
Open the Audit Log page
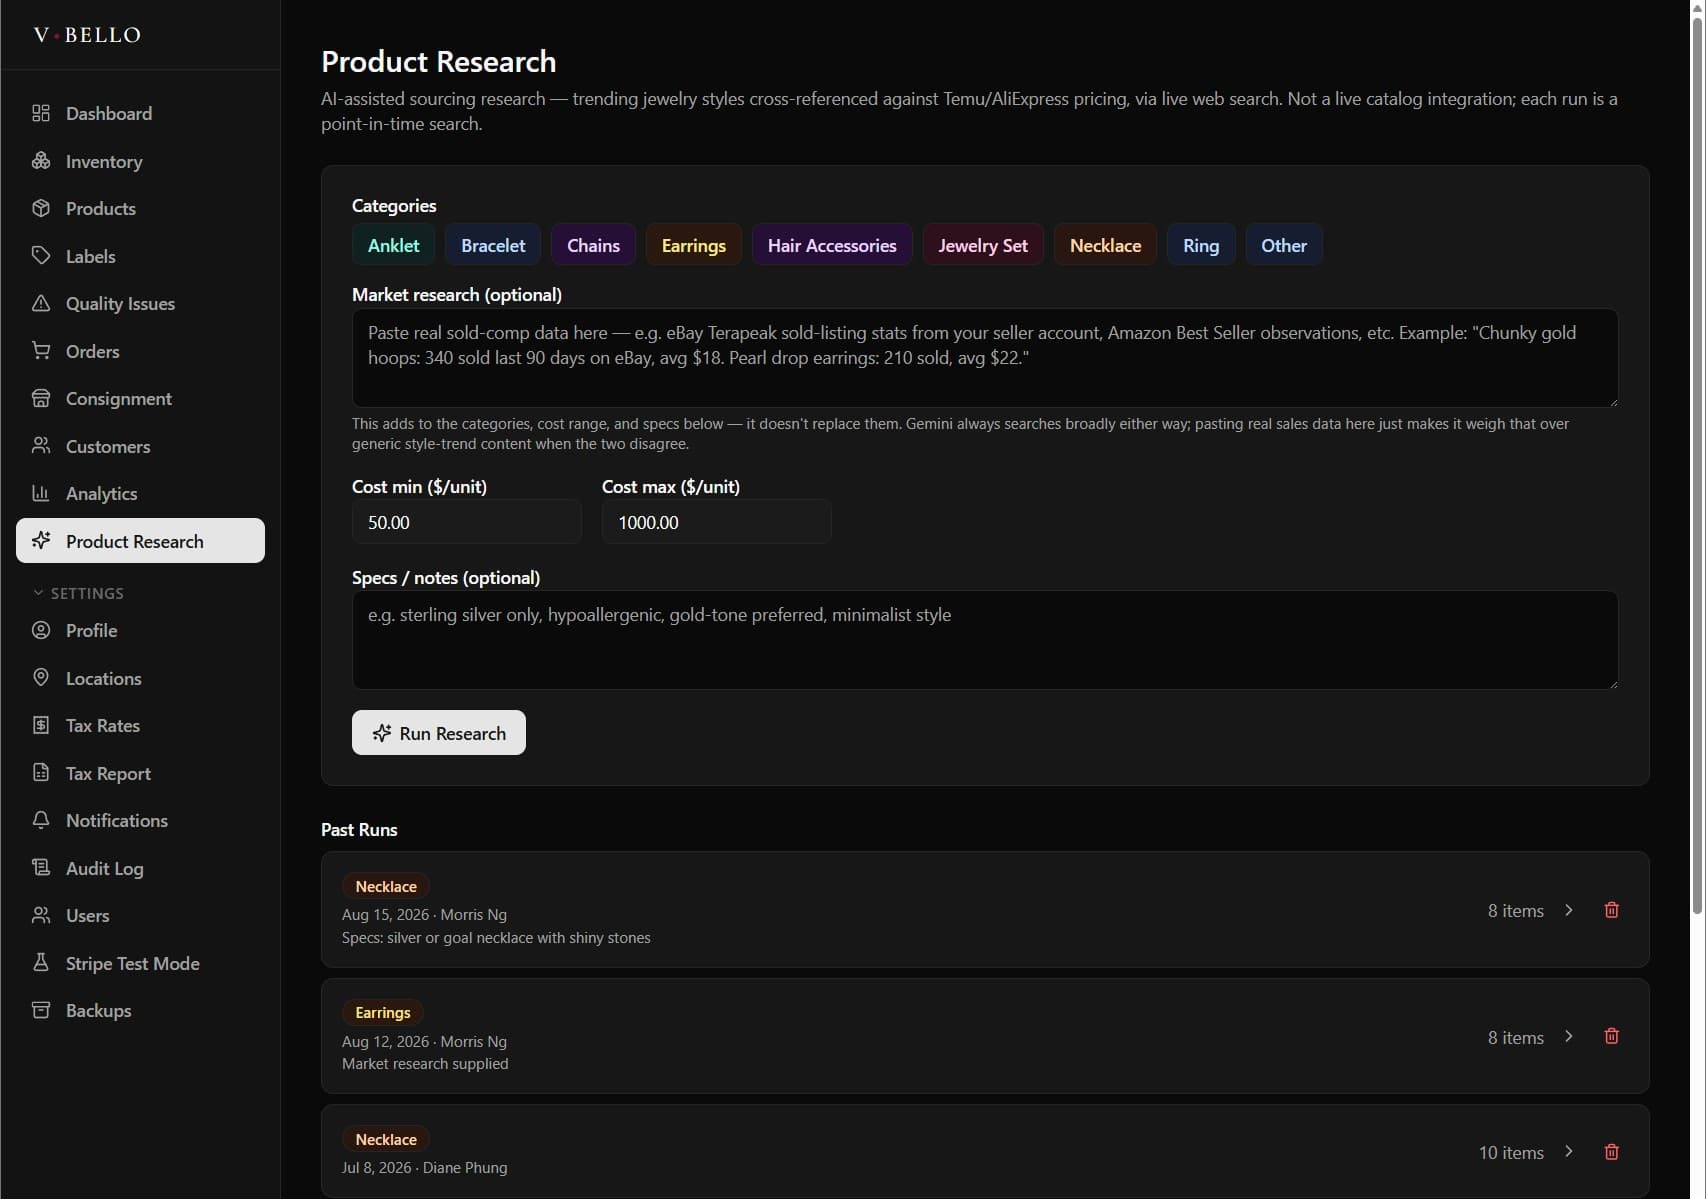pos(140,868)
